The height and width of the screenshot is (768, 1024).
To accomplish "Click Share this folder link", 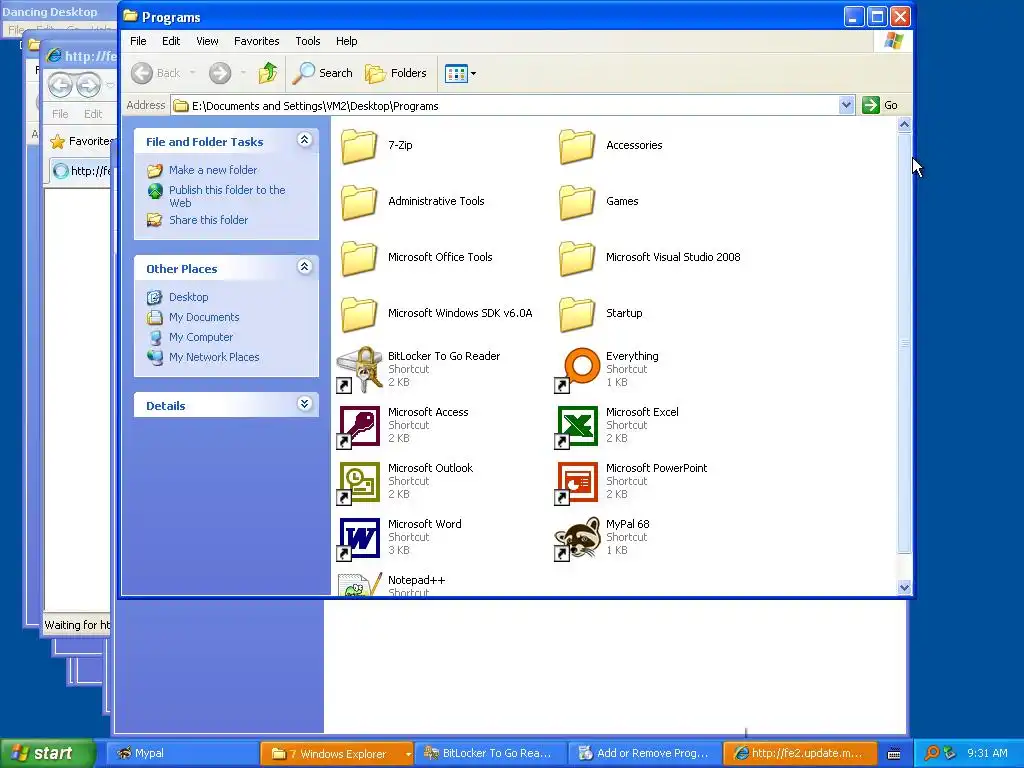I will [x=208, y=220].
